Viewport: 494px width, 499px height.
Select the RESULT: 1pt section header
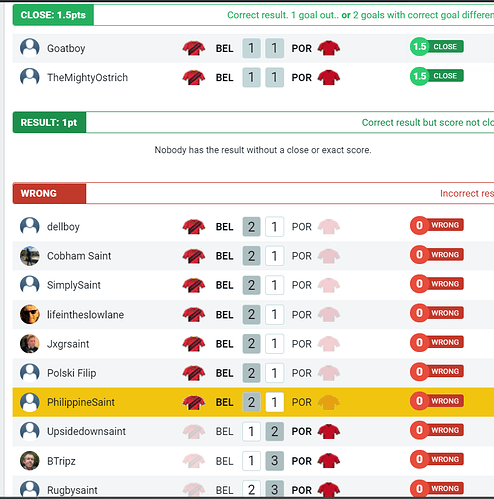49,122
